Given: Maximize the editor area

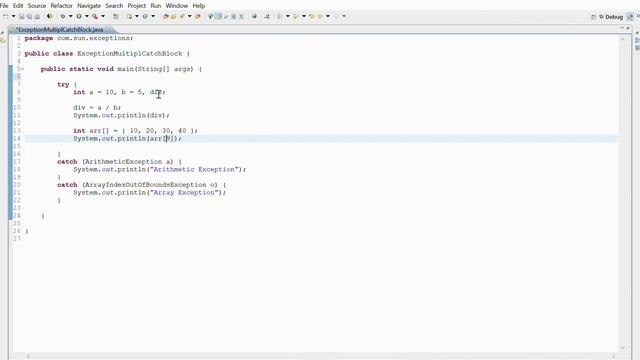Looking at the screenshot, I should pyautogui.click(x=629, y=28).
